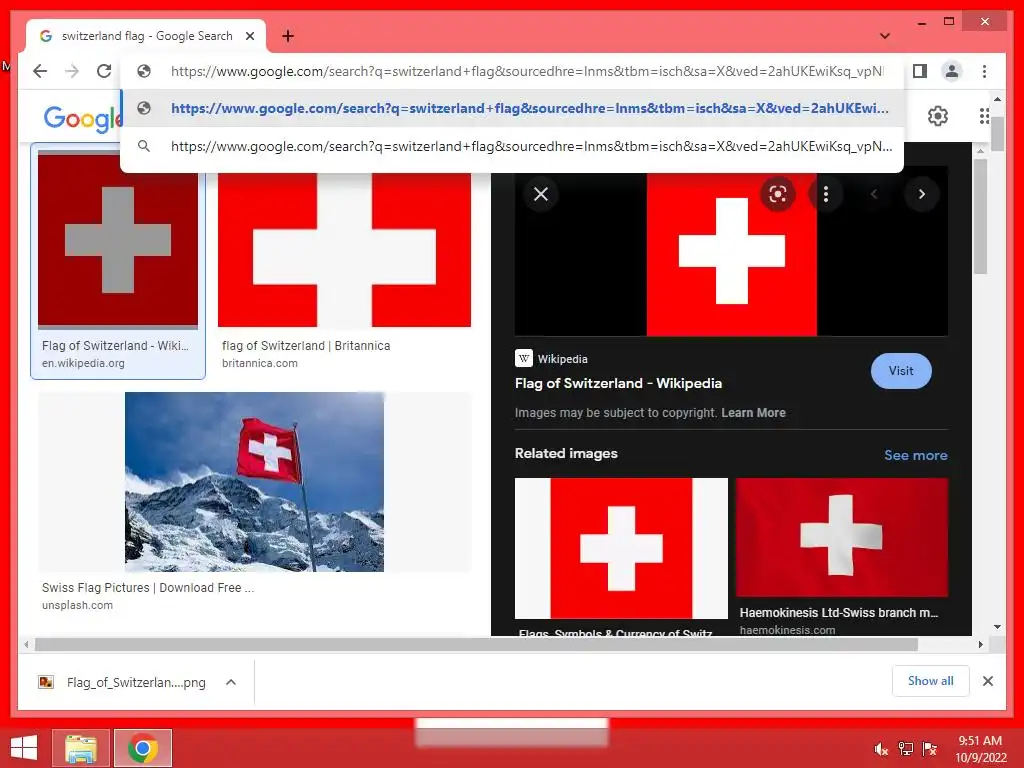Choose the search suggestion with magnifier icon
This screenshot has width=1024, height=768.
[x=513, y=146]
